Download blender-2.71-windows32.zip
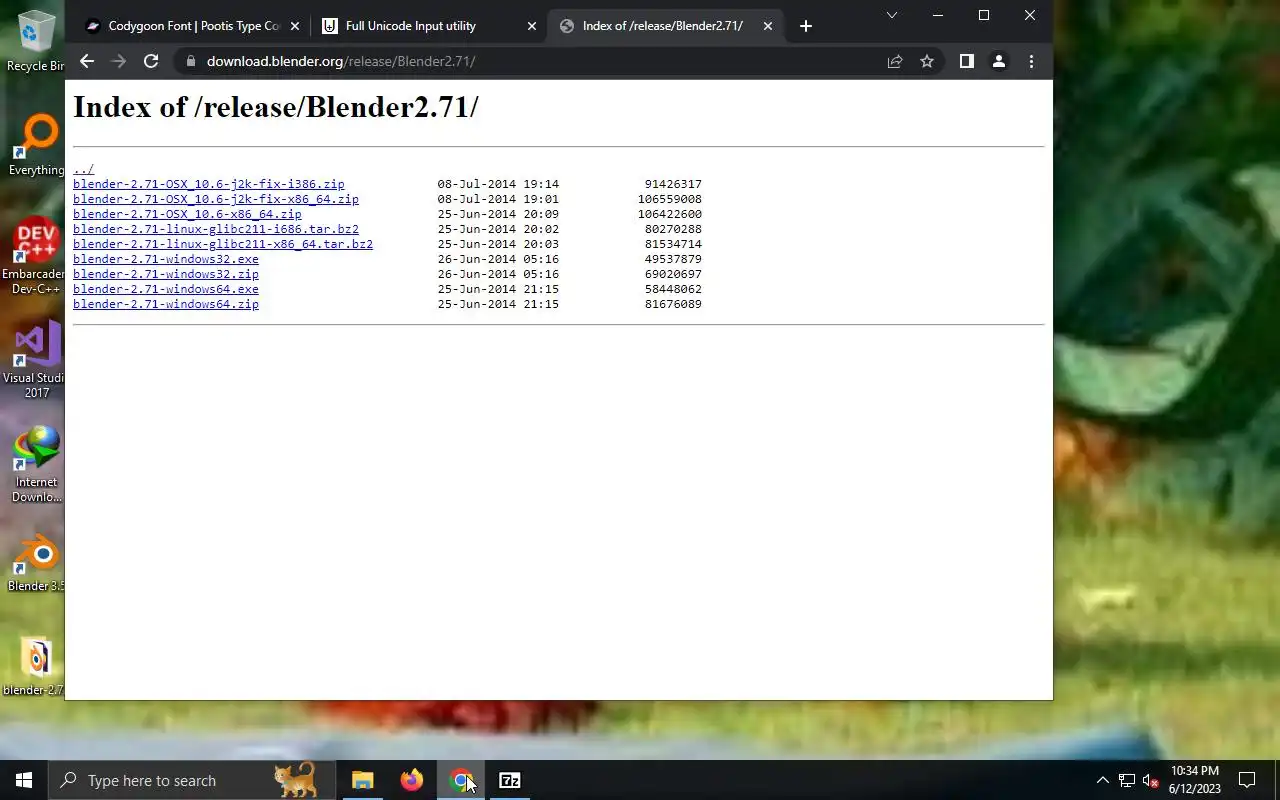Screen dimensions: 1280x800 165,274
